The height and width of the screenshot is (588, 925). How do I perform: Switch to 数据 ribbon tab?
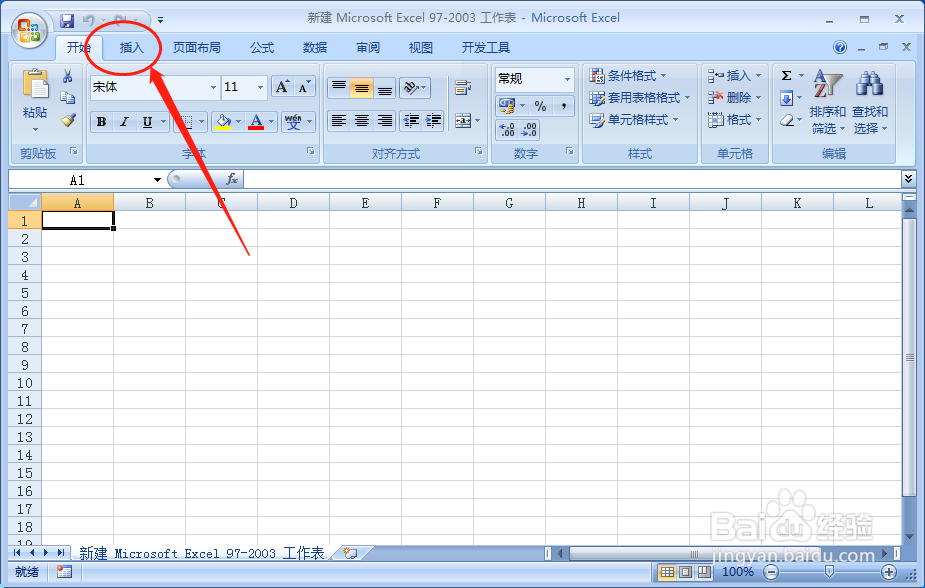(x=314, y=48)
